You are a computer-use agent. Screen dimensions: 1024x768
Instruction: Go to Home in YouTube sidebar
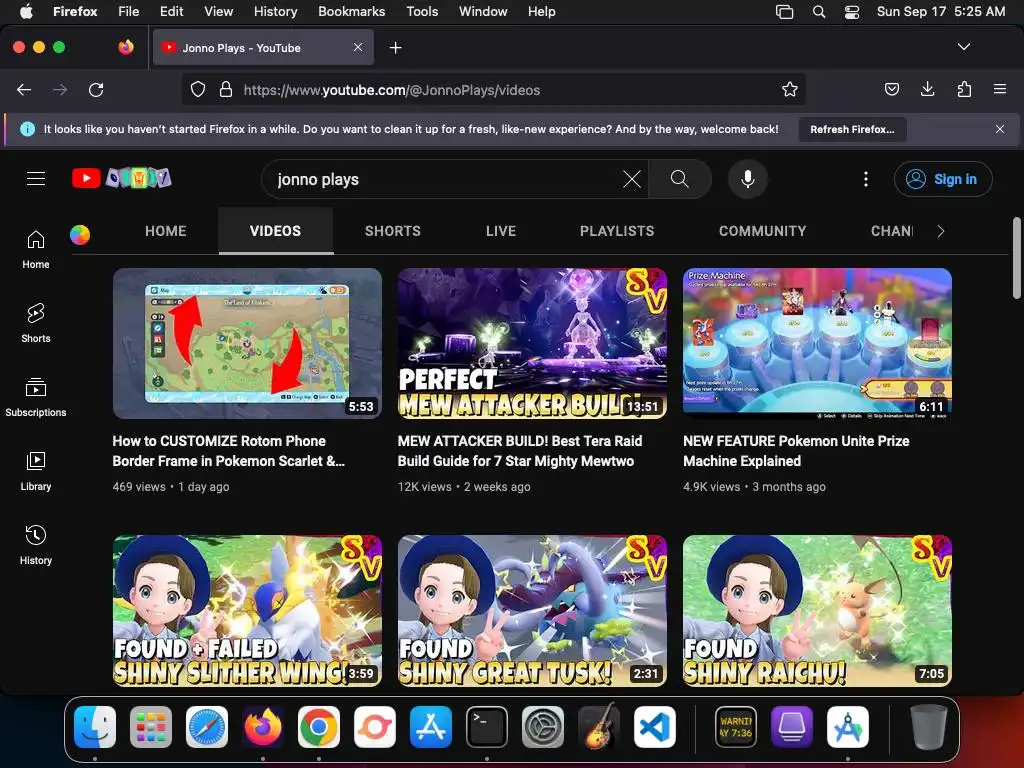[36, 249]
